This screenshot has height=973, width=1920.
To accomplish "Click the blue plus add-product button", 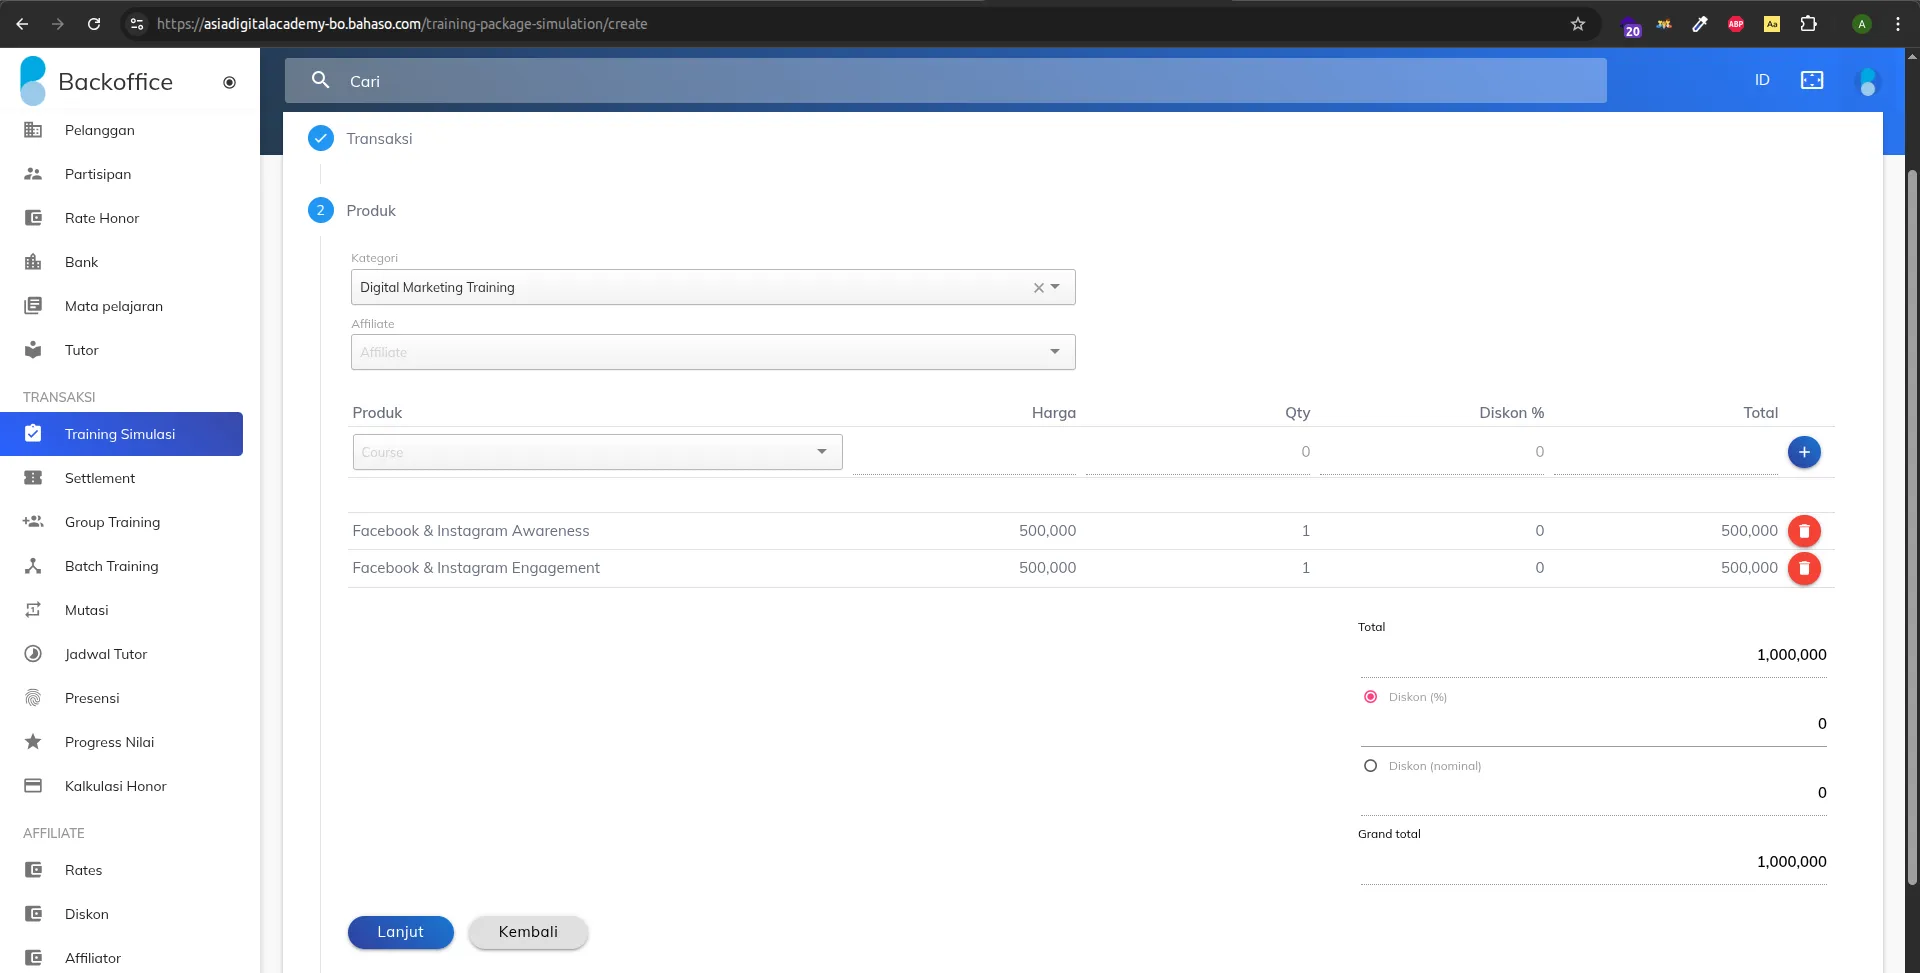I will tap(1803, 452).
